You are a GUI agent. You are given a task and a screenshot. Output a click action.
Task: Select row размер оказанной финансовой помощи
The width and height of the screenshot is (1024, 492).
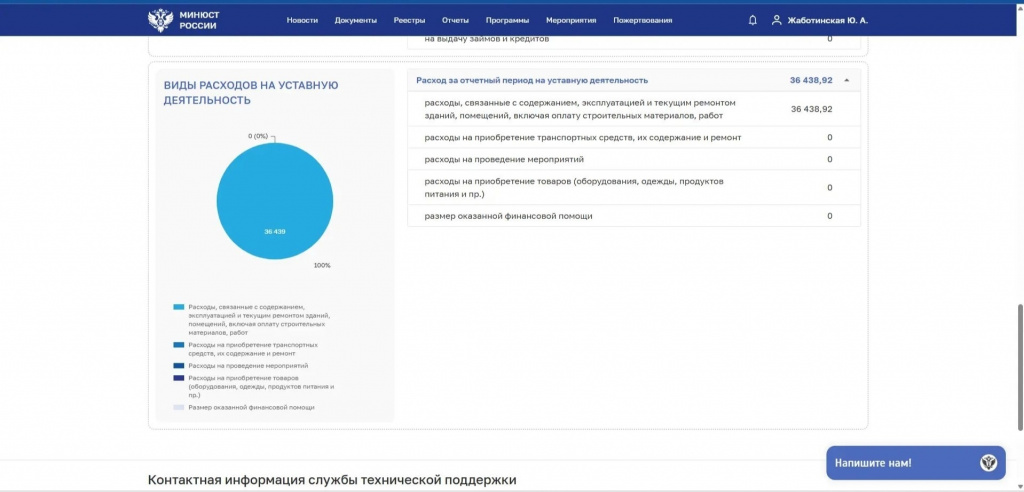click(633, 216)
